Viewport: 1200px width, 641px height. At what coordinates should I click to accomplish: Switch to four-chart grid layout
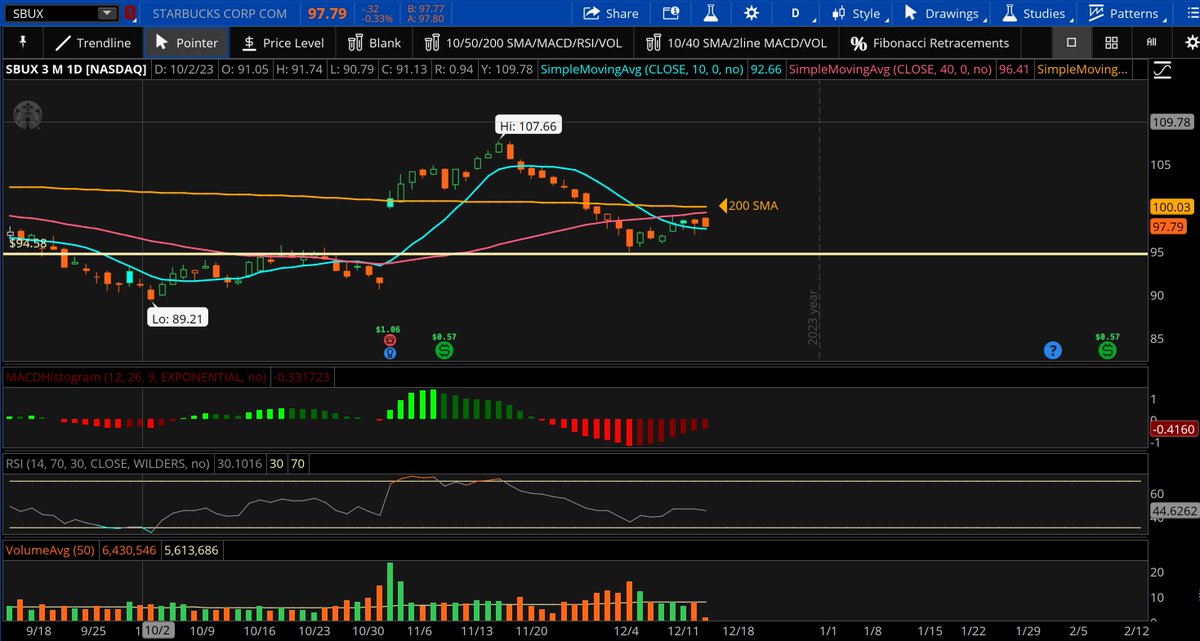pyautogui.click(x=1110, y=43)
